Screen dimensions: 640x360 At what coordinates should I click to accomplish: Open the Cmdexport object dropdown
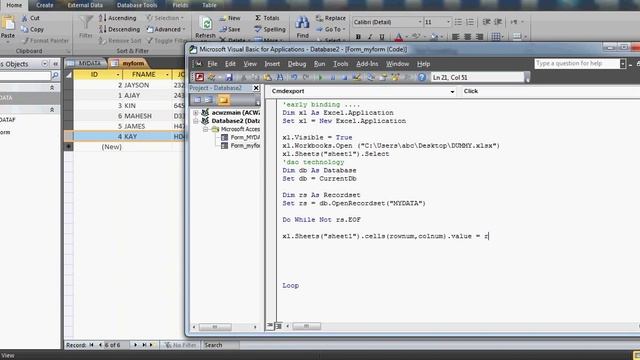pos(452,91)
